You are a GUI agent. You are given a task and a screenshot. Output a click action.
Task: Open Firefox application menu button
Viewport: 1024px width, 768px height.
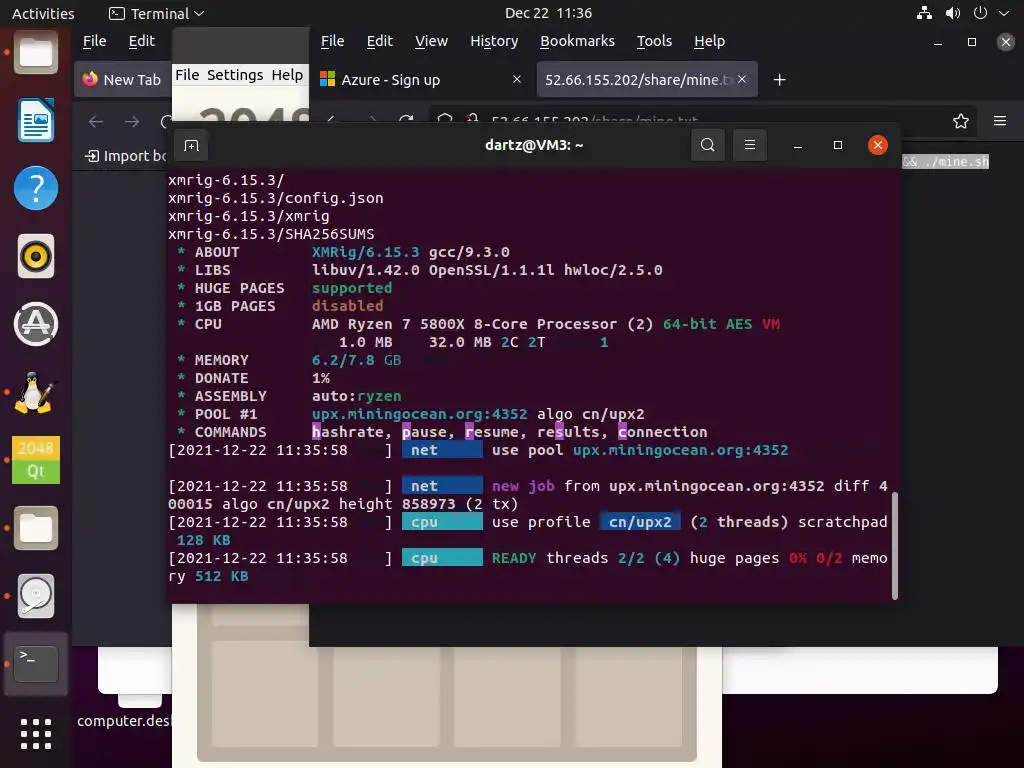click(1000, 121)
